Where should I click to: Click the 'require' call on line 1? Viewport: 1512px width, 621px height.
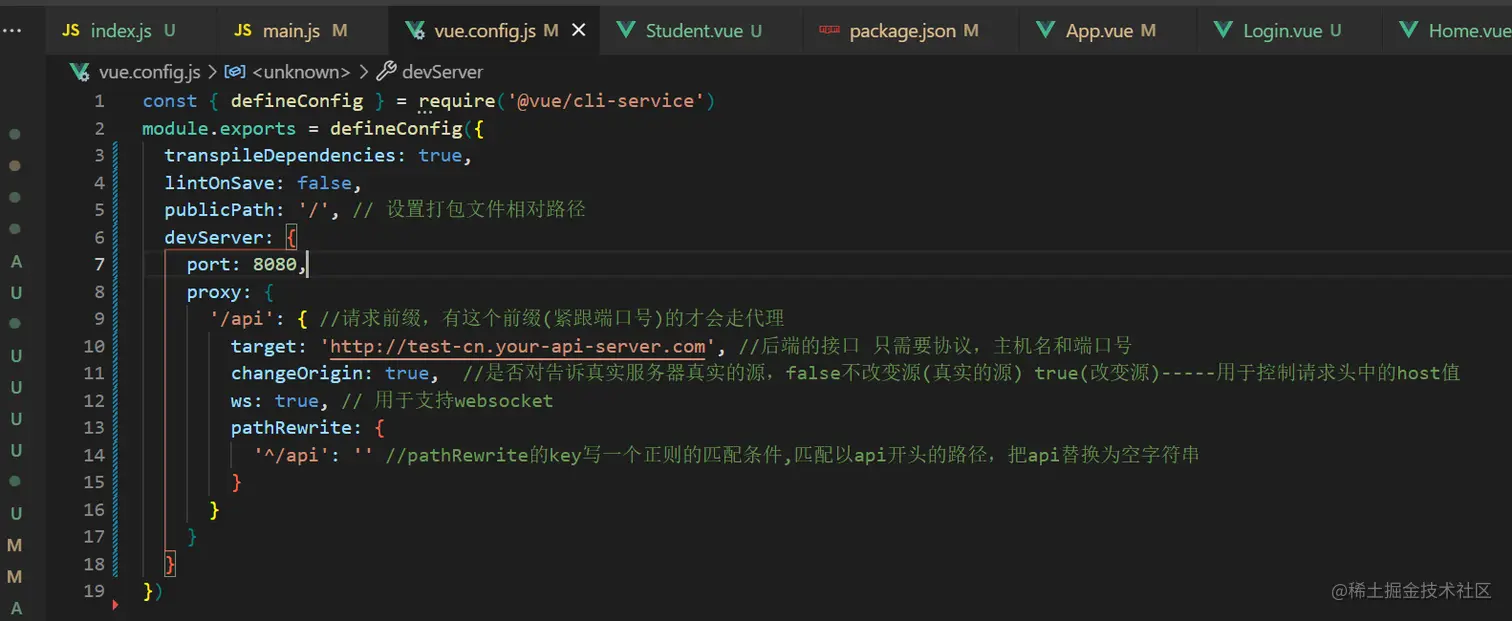(457, 101)
